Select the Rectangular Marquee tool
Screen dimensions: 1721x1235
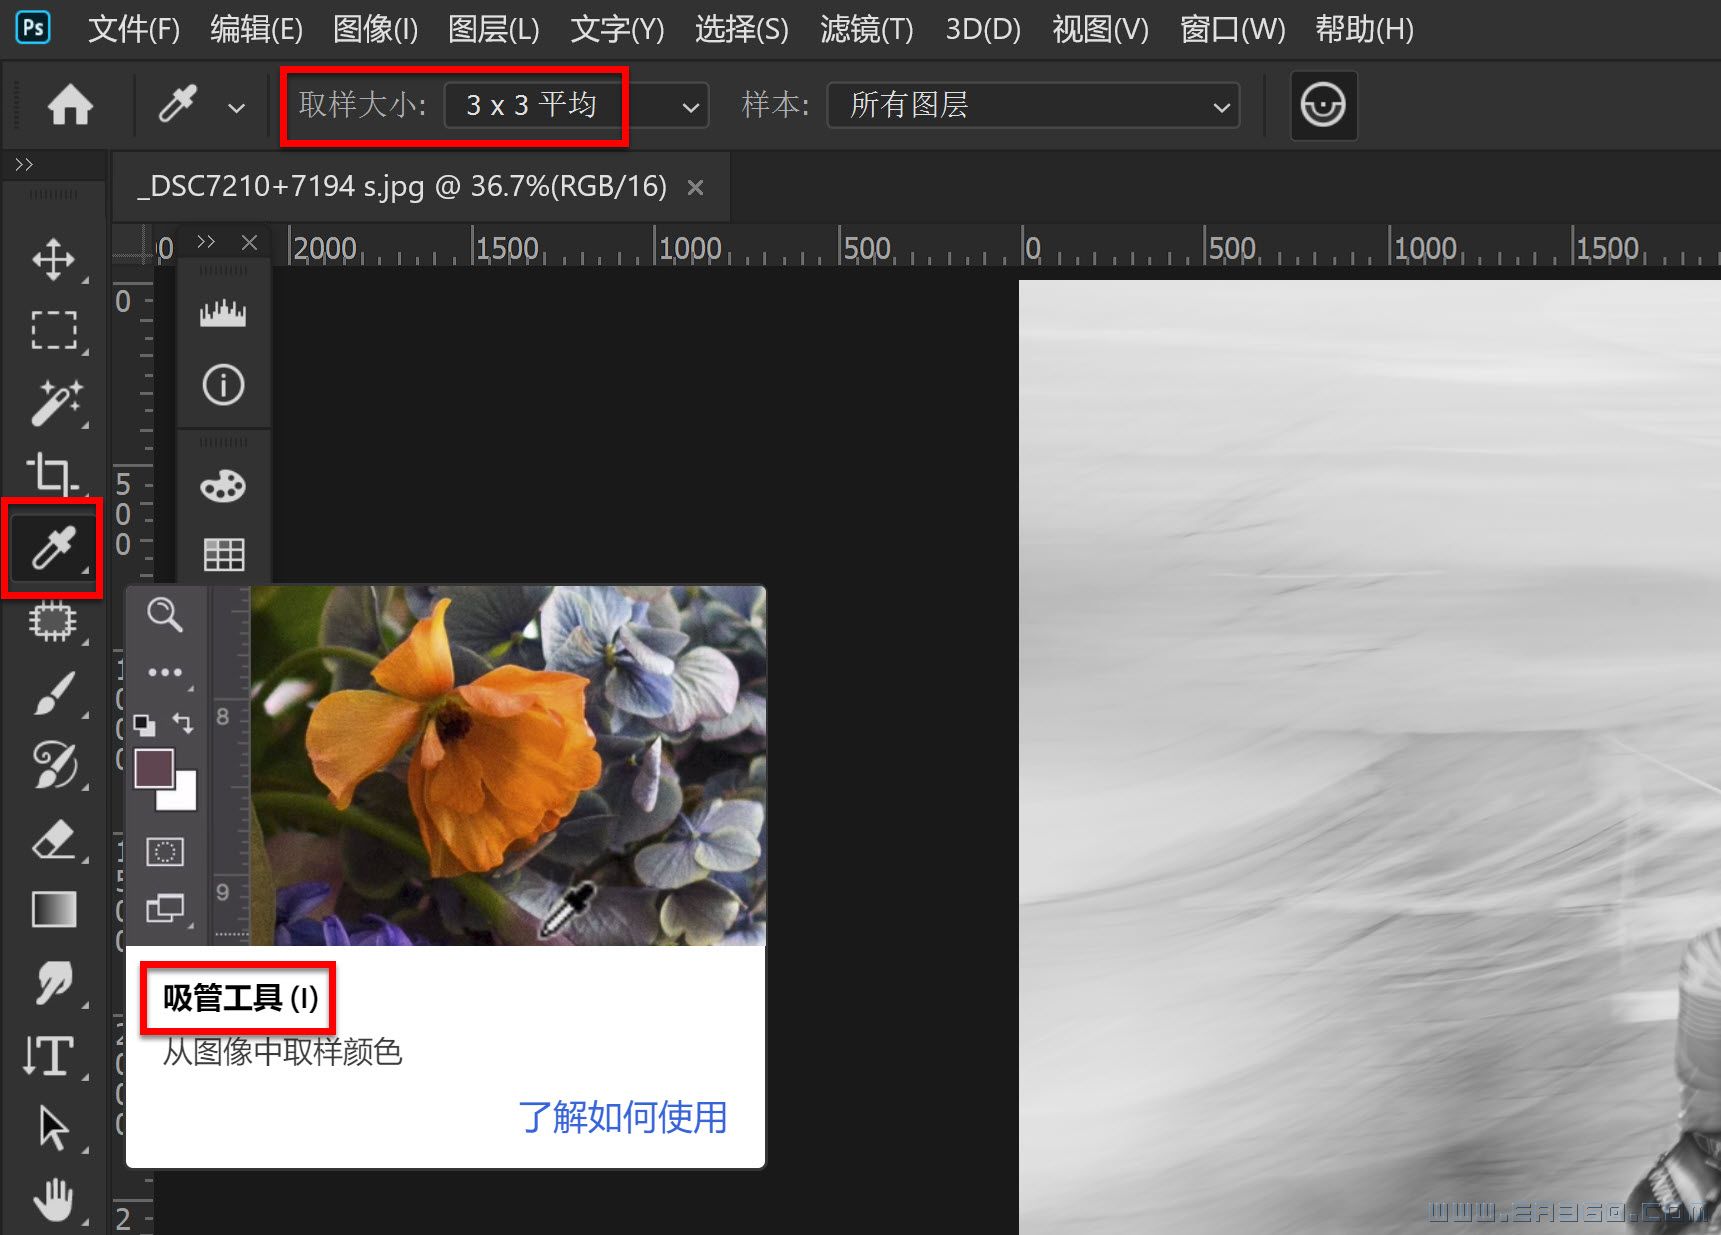(x=53, y=330)
